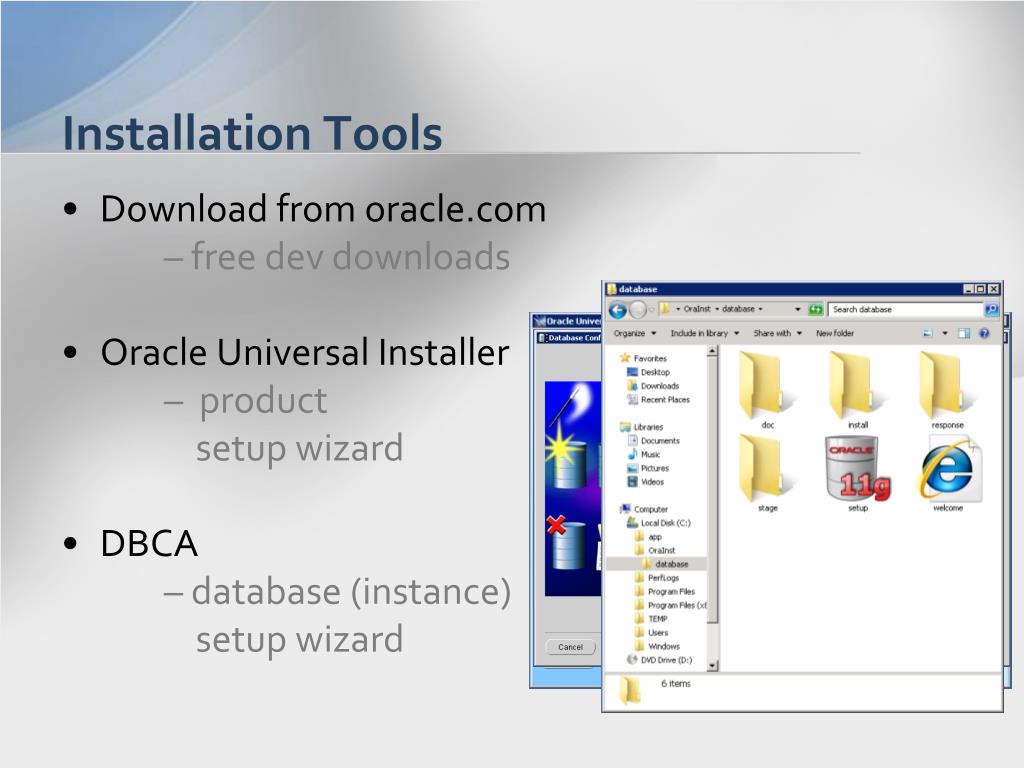
Task: Open the Include in library menu
Action: 704,334
